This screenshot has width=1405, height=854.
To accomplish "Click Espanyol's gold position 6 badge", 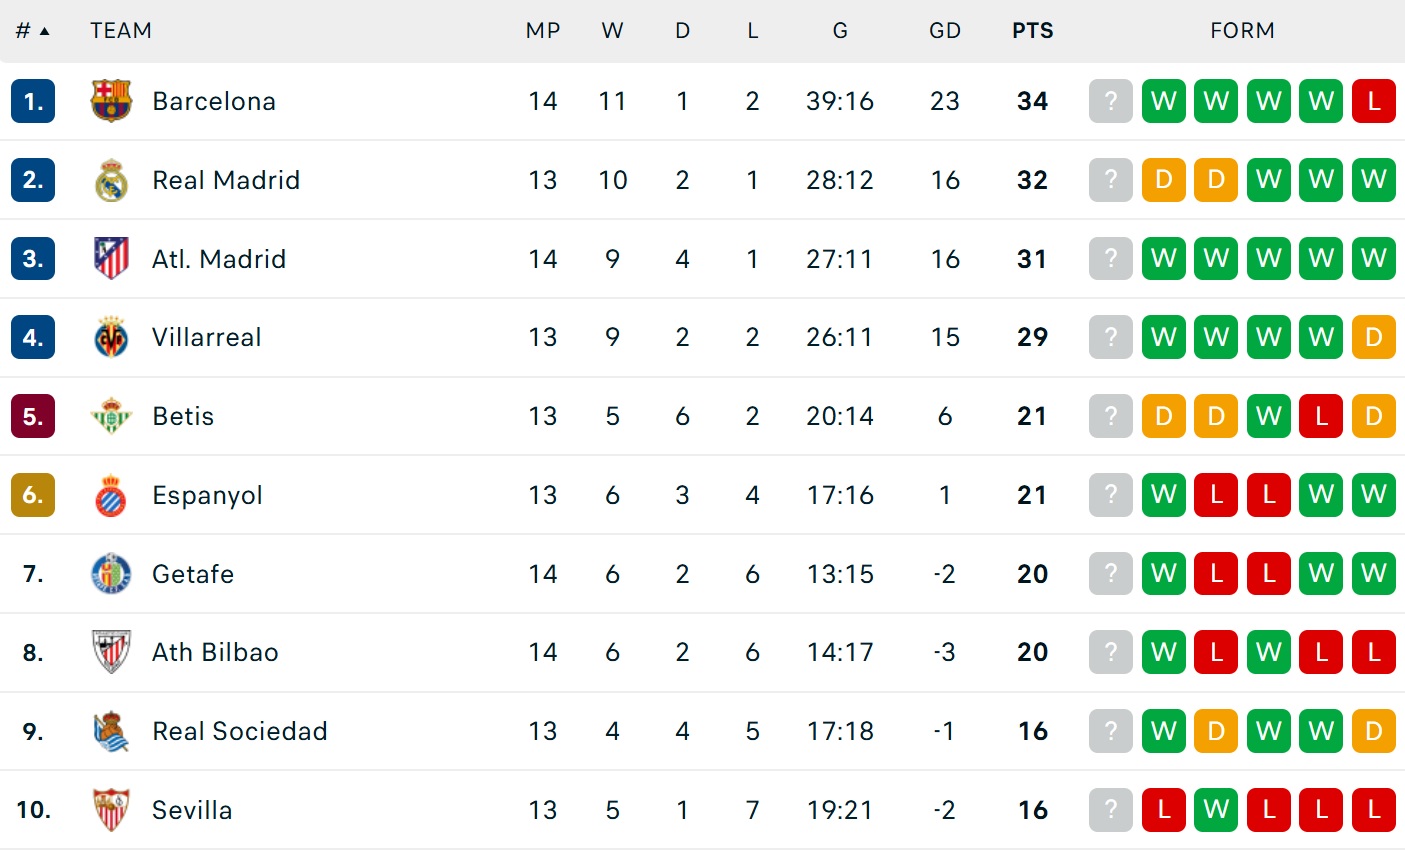I will tap(33, 495).
